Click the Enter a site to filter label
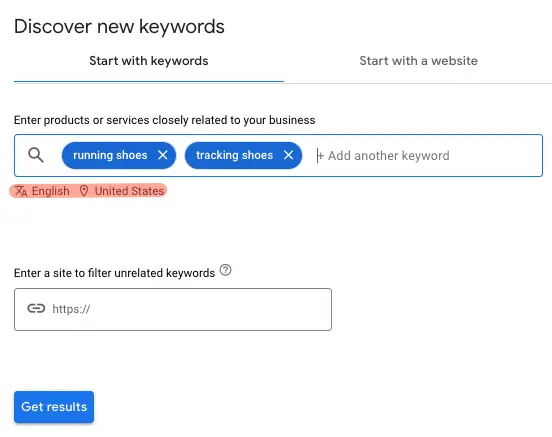 (x=114, y=273)
